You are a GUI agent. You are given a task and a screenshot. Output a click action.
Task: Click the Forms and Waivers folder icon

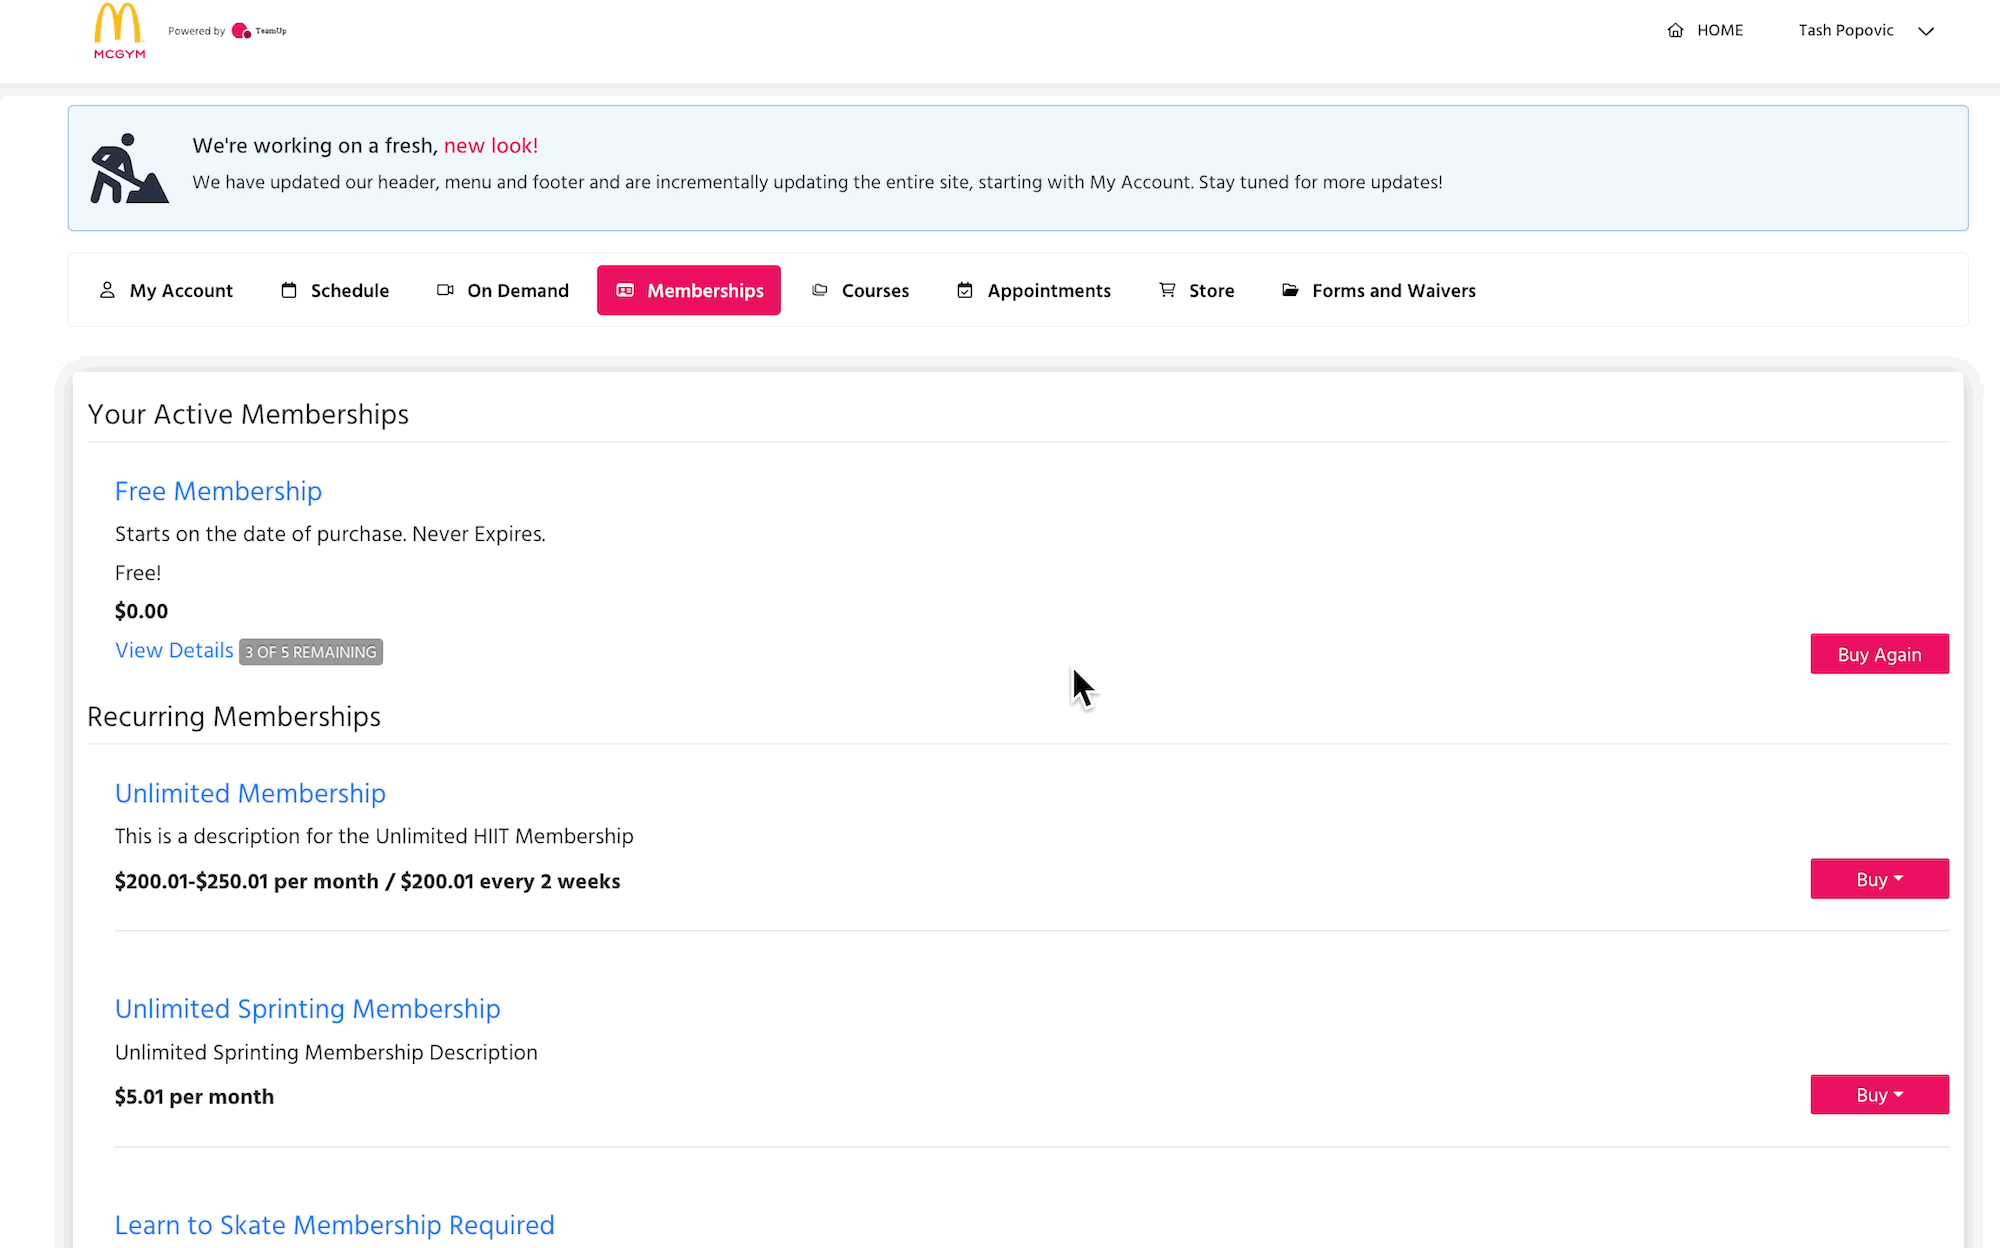coord(1290,290)
